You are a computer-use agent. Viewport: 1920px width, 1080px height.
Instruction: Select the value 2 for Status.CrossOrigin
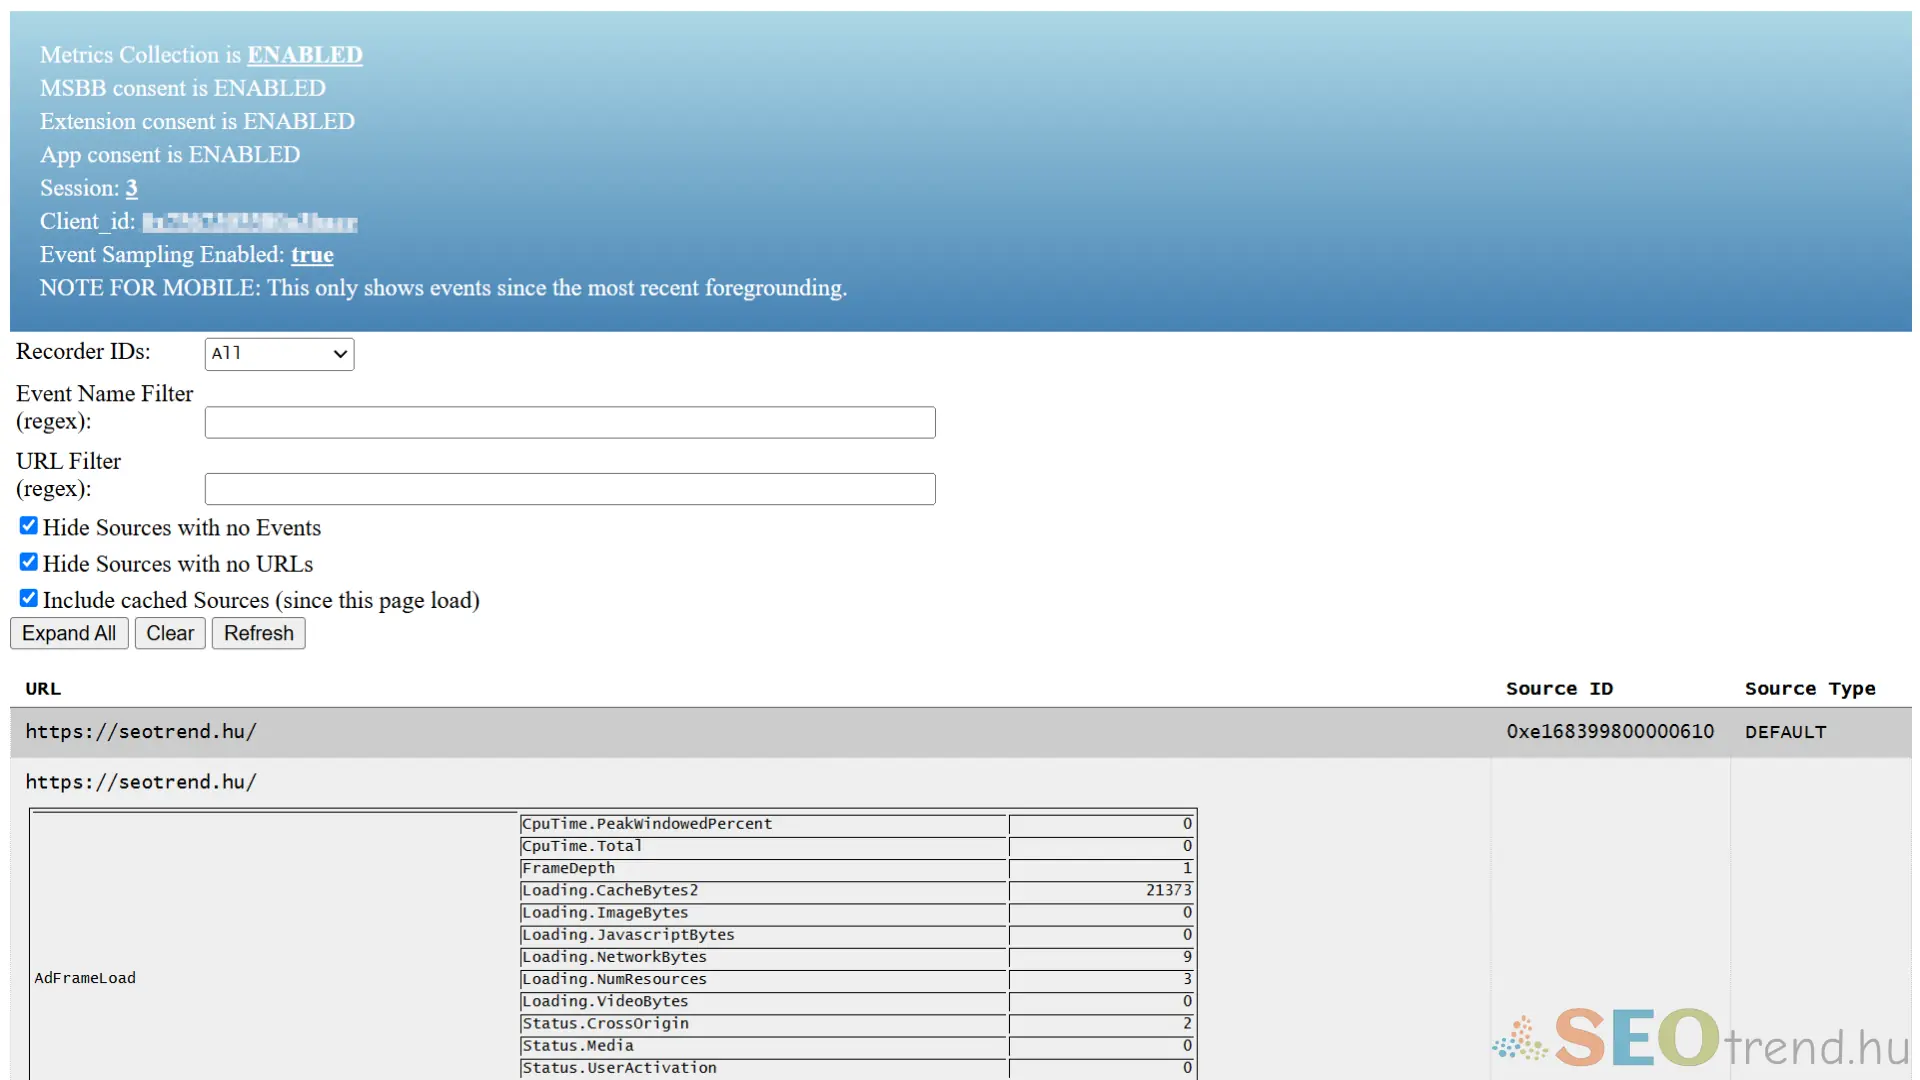point(1187,1023)
